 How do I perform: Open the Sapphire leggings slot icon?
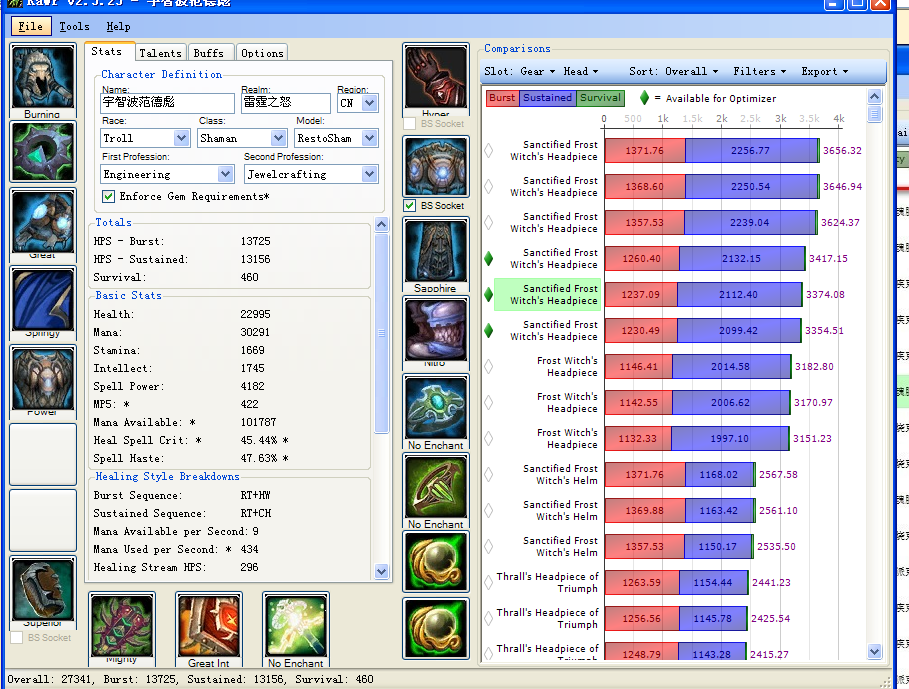435,251
